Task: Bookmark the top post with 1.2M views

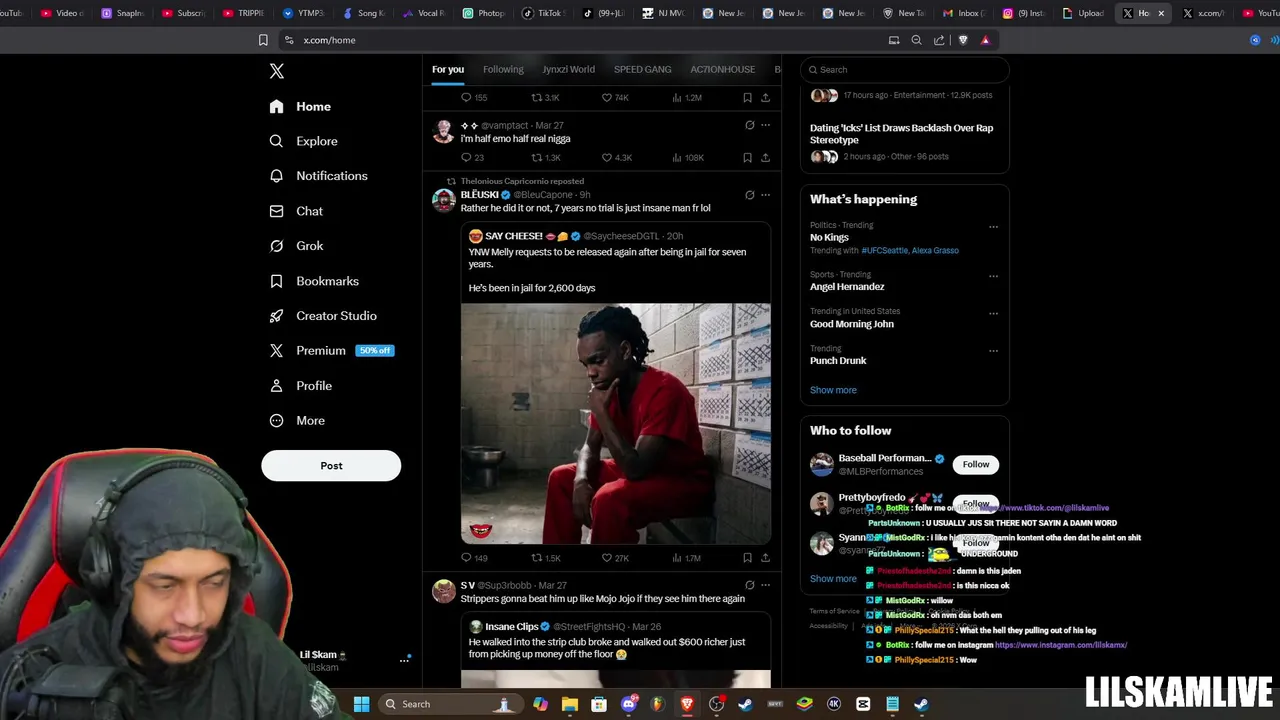Action: pos(747,98)
